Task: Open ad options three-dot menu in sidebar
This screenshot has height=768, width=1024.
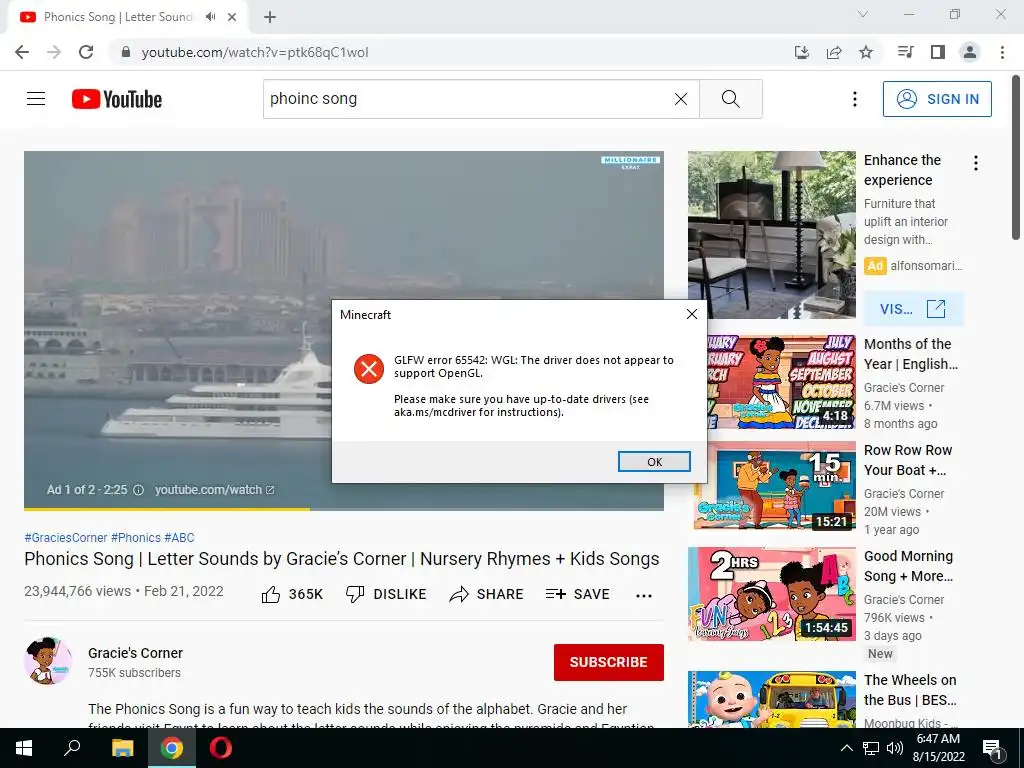Action: [x=976, y=163]
